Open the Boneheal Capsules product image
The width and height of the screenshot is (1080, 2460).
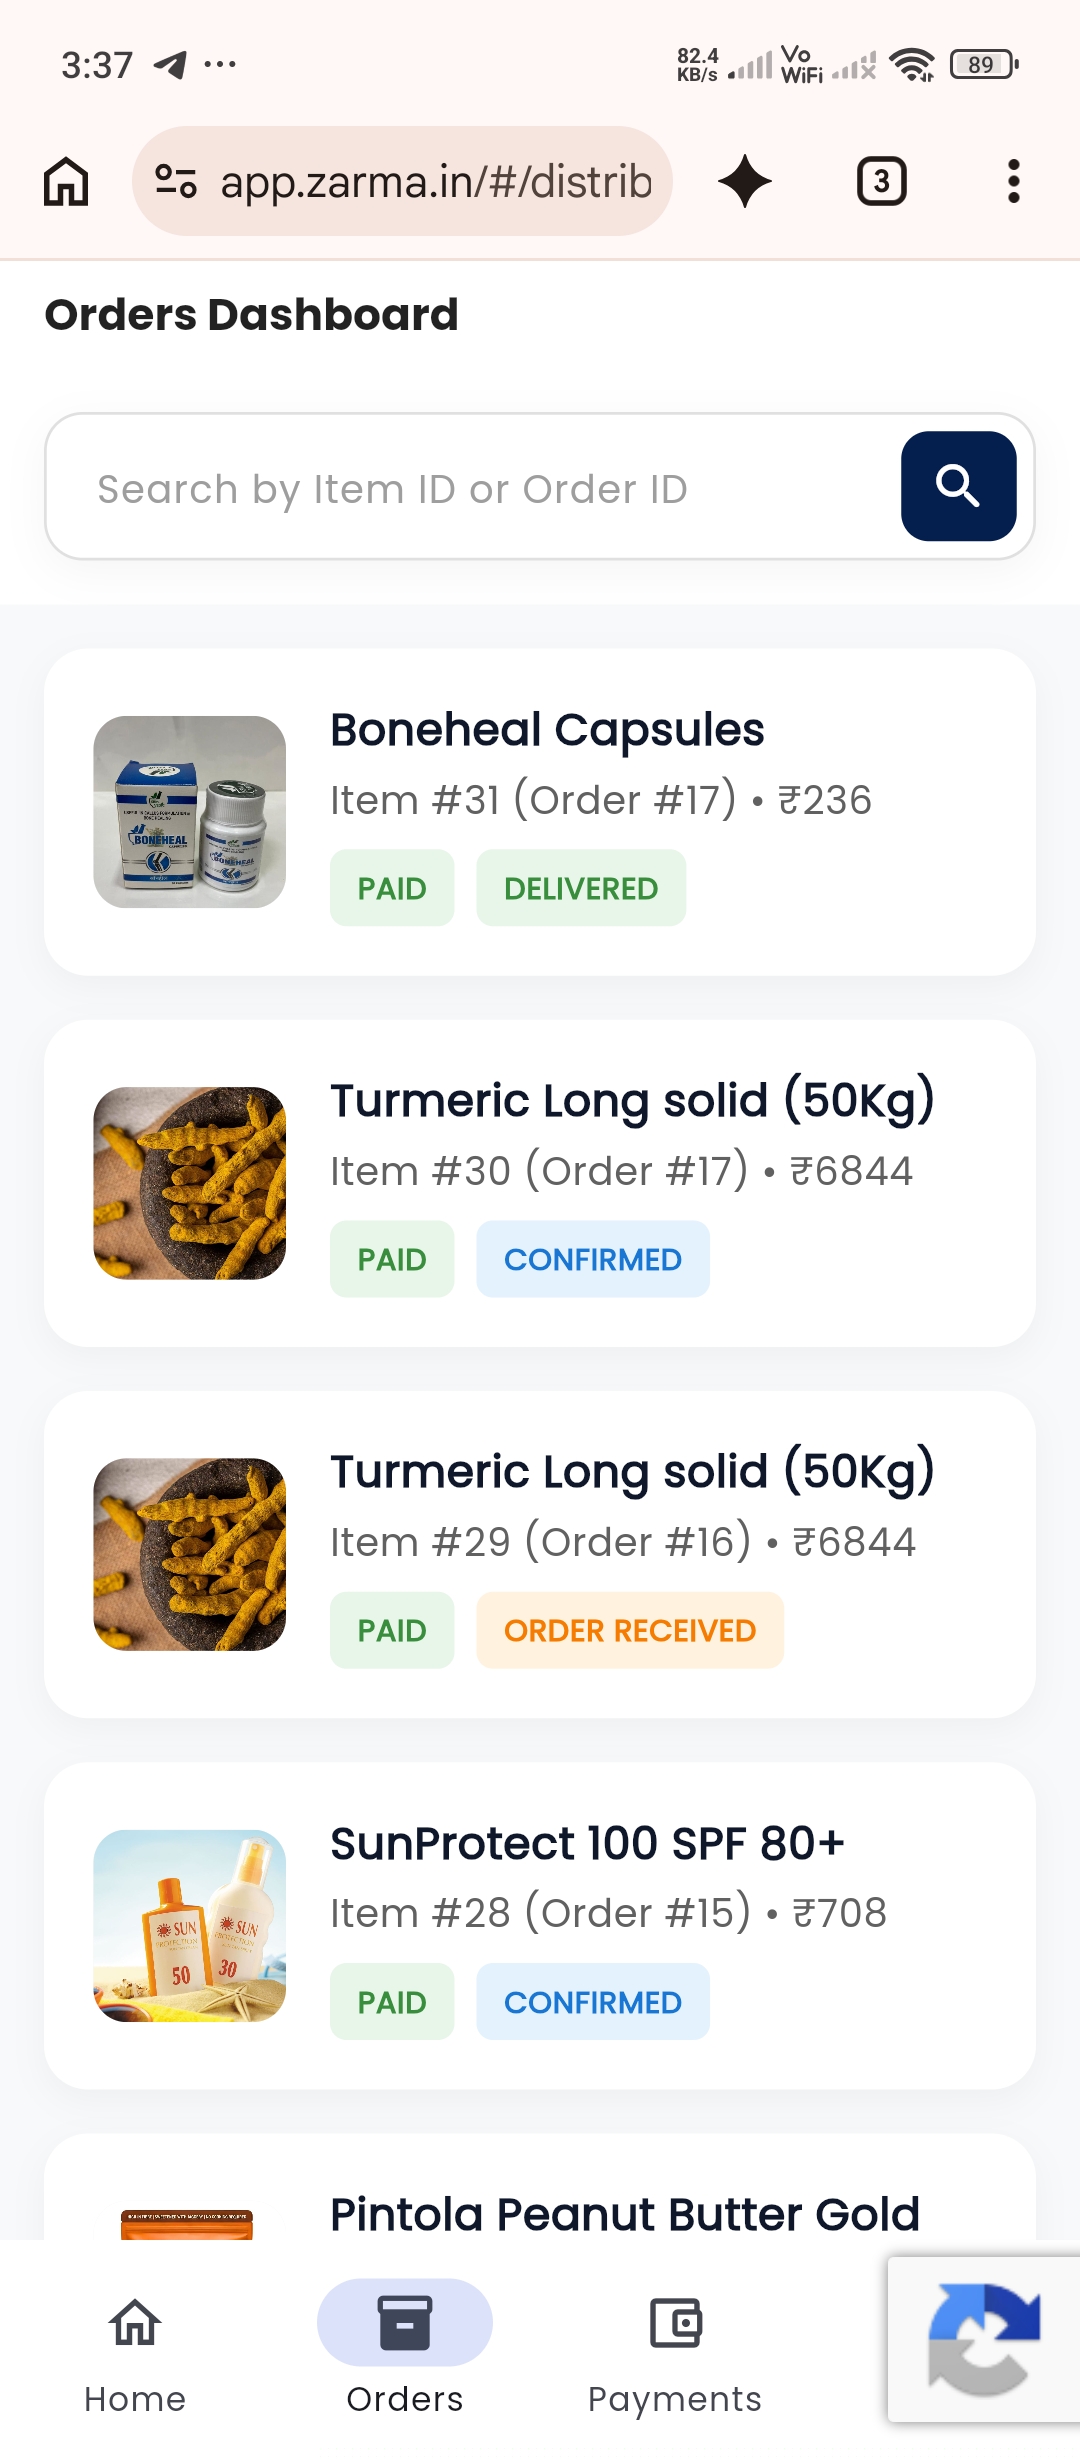(190, 812)
